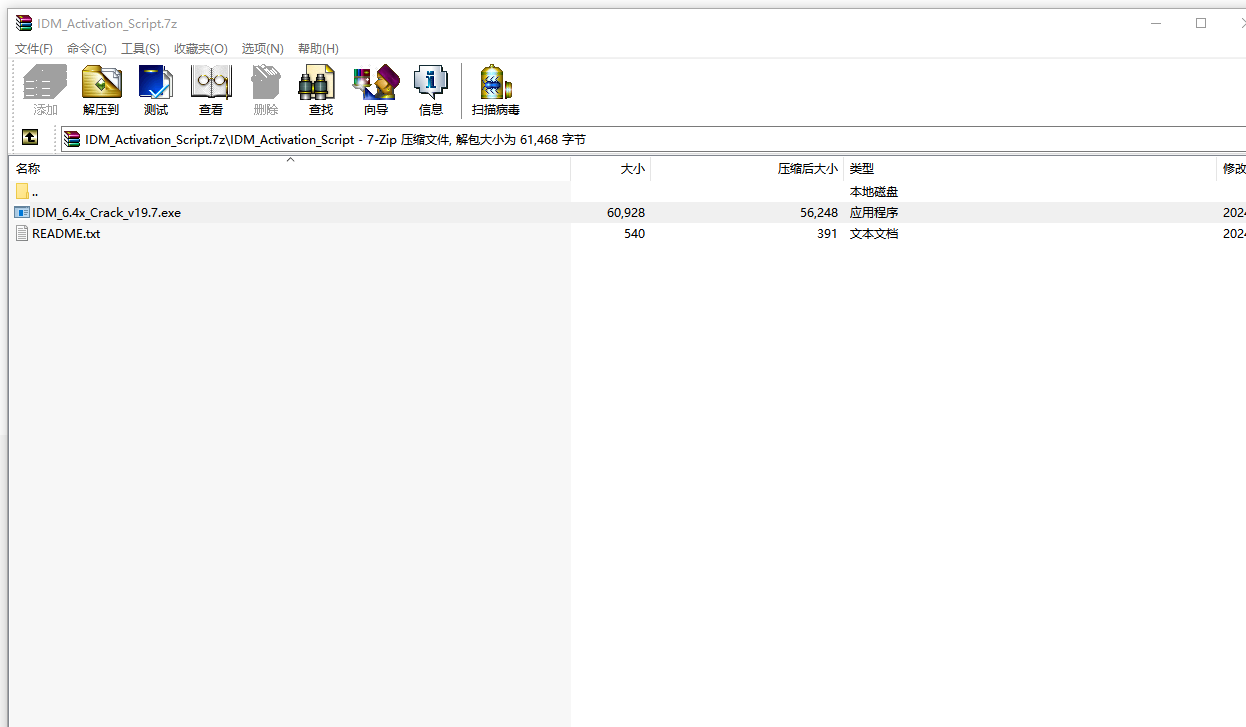Maximize the WinRAR window
The width and height of the screenshot is (1246, 727).
(x=1201, y=23)
